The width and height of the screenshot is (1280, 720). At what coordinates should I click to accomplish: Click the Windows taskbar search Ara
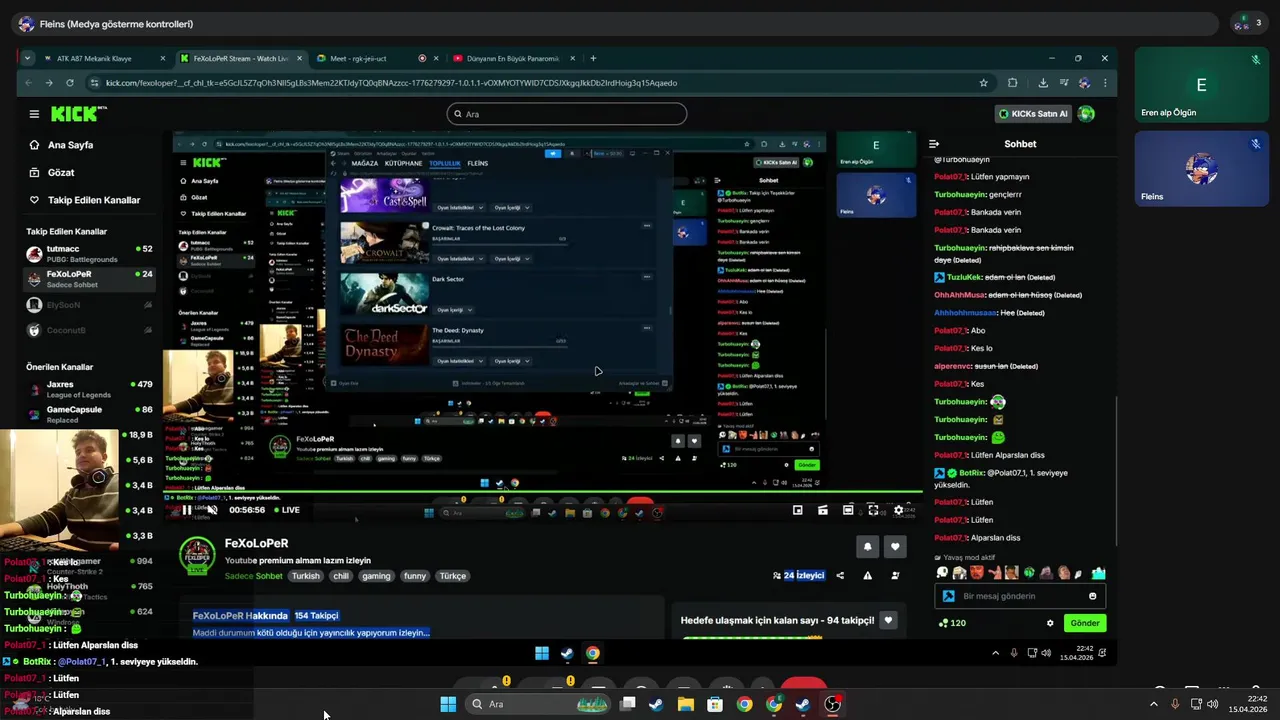[538, 704]
